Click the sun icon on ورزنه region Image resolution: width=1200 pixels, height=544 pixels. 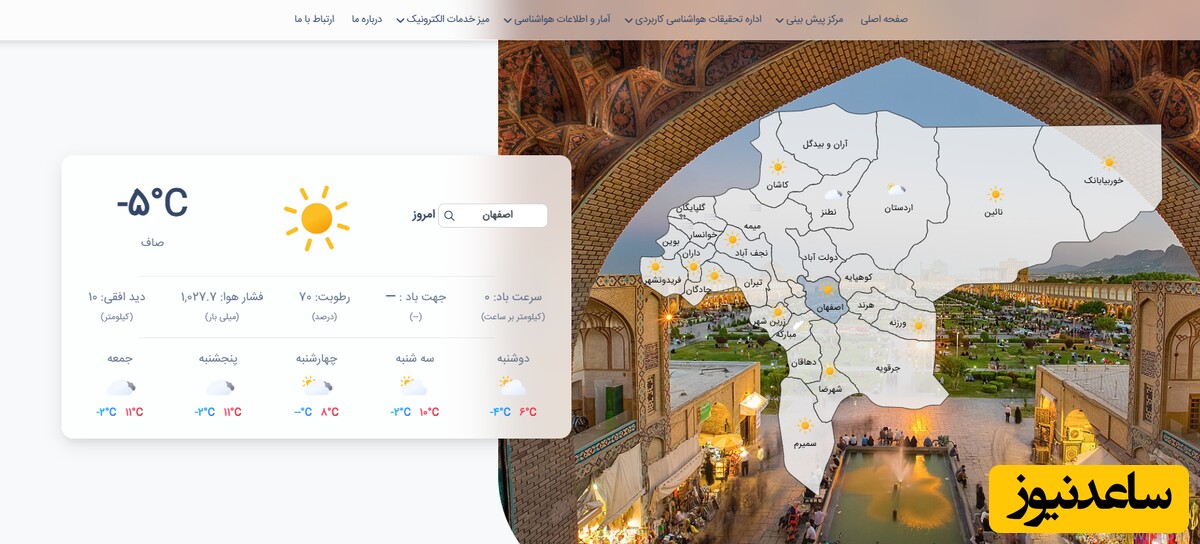tap(917, 325)
